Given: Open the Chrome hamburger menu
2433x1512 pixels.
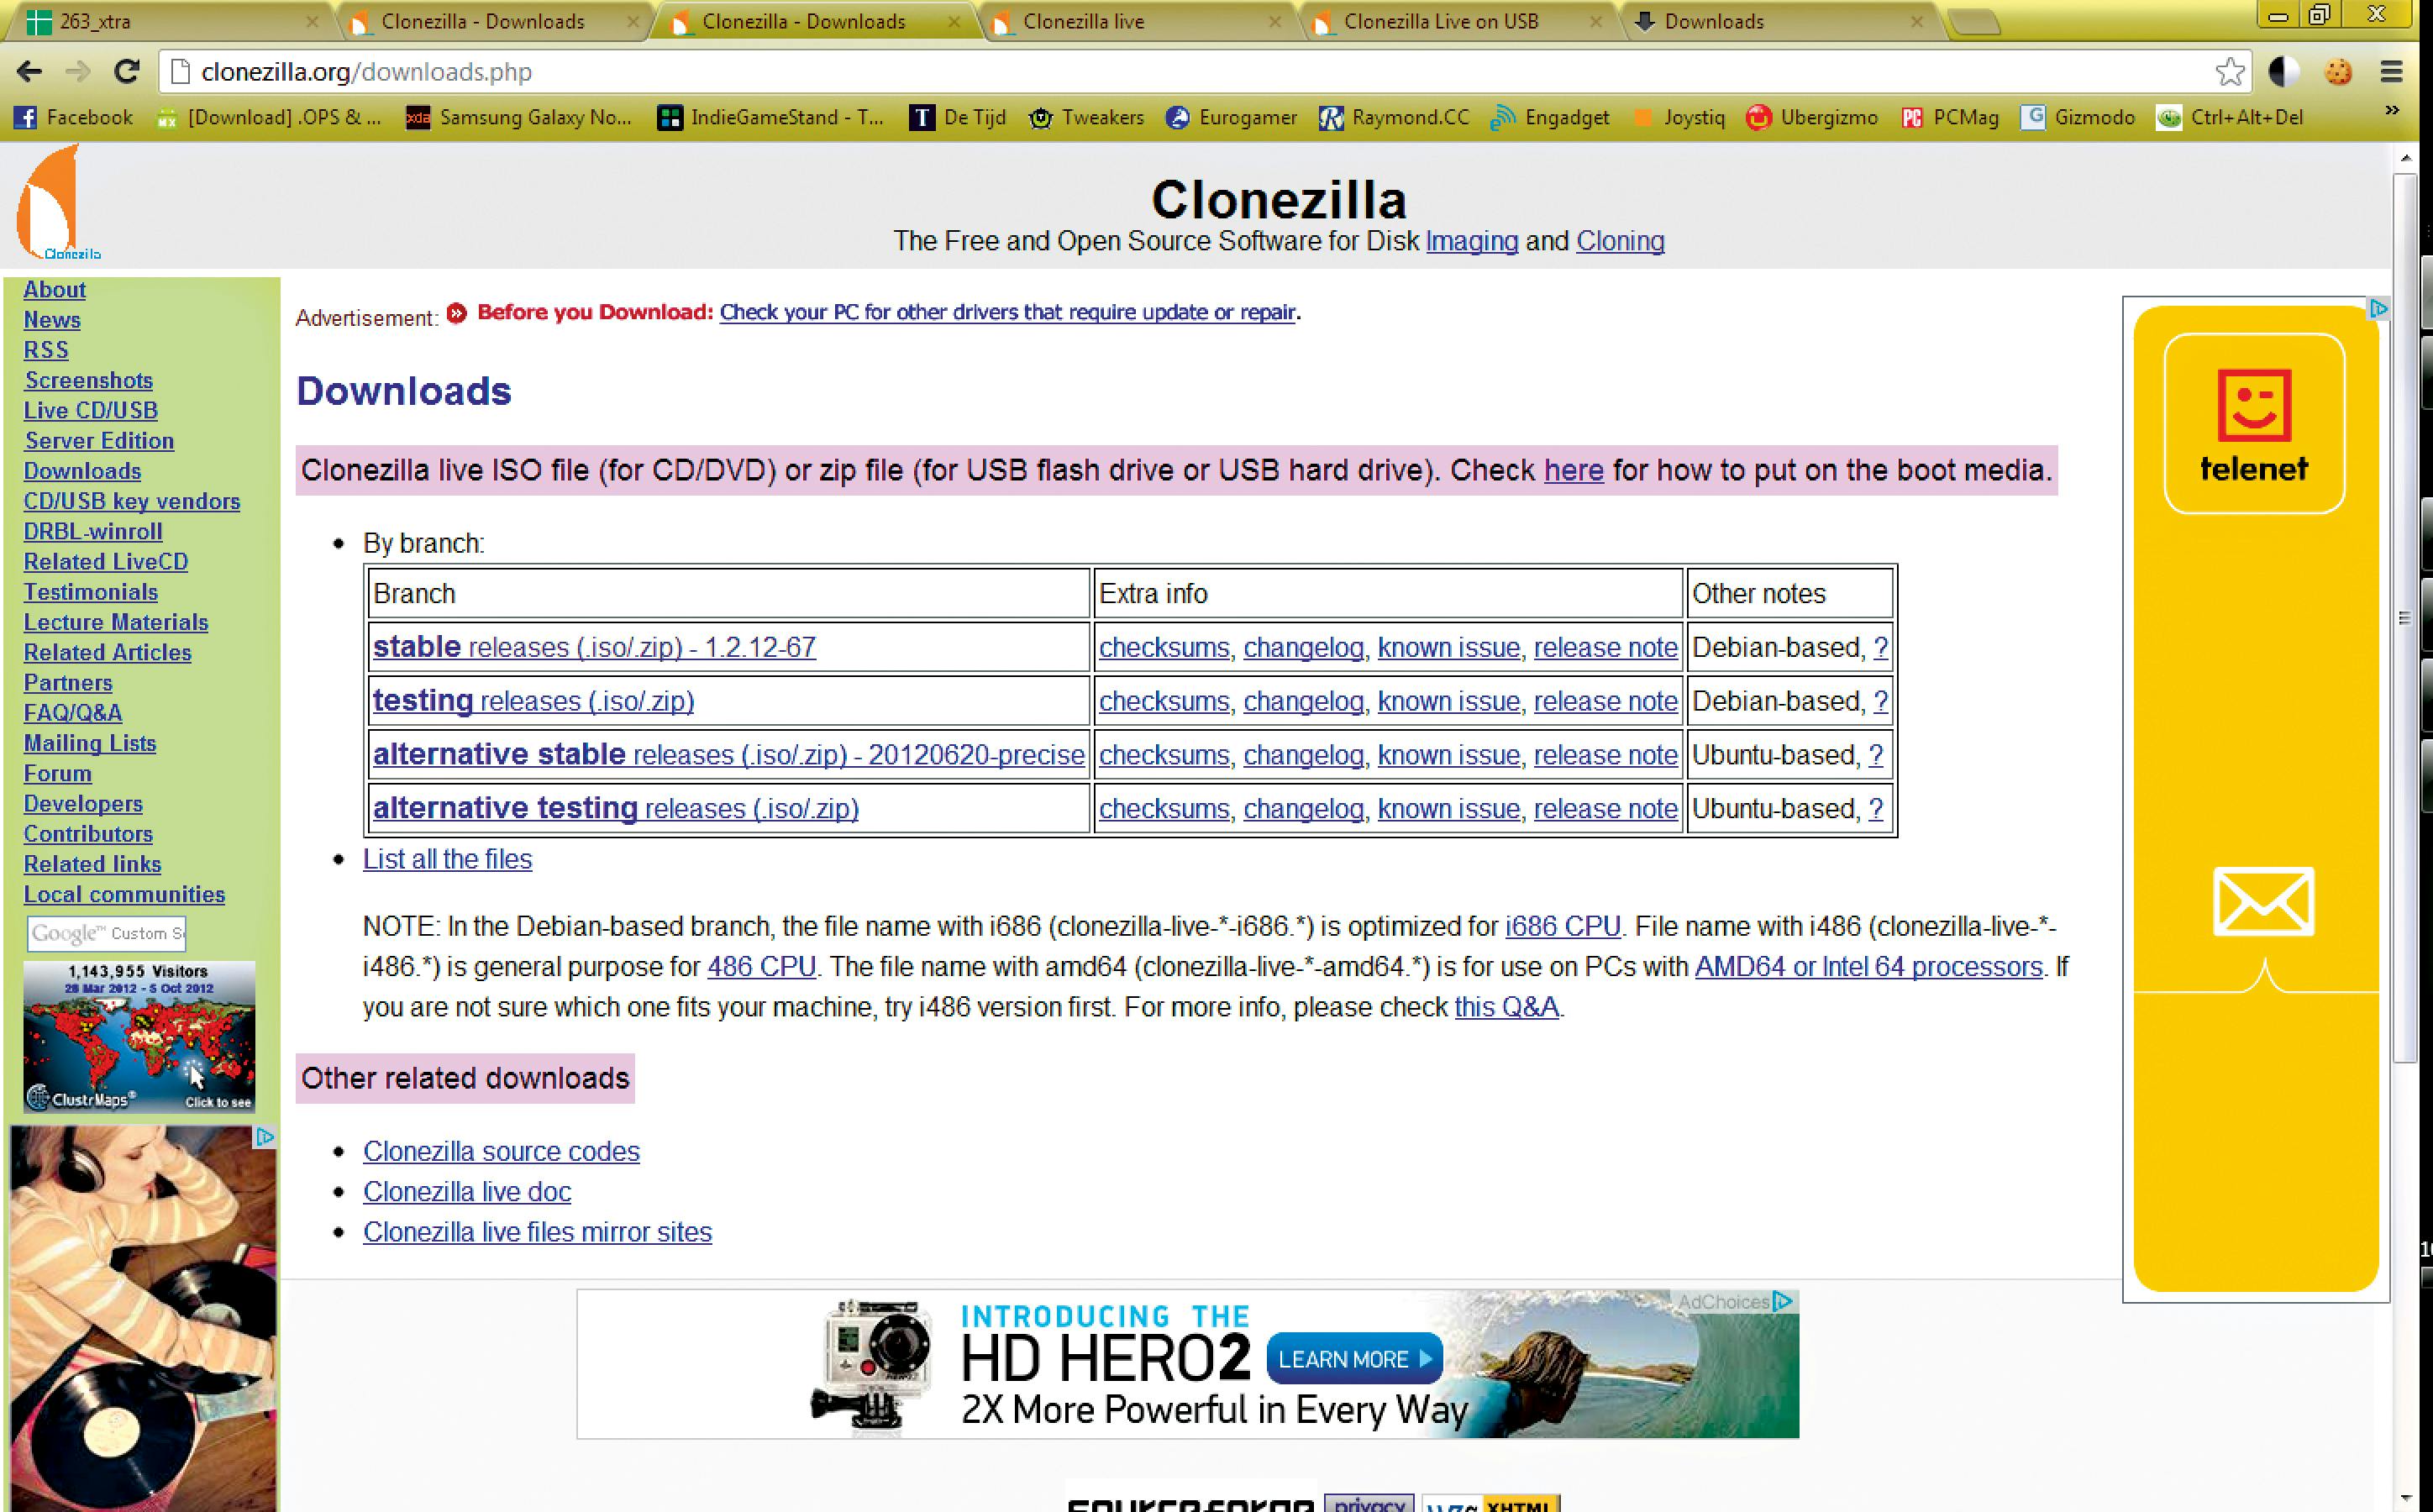Looking at the screenshot, I should pos(2392,71).
